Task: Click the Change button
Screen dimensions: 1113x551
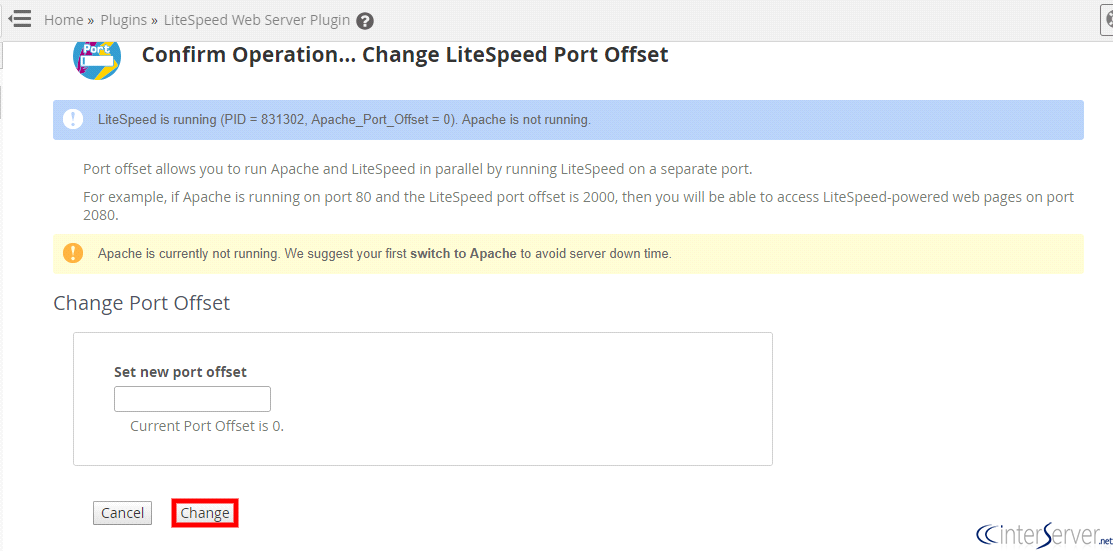Action: click(x=204, y=513)
